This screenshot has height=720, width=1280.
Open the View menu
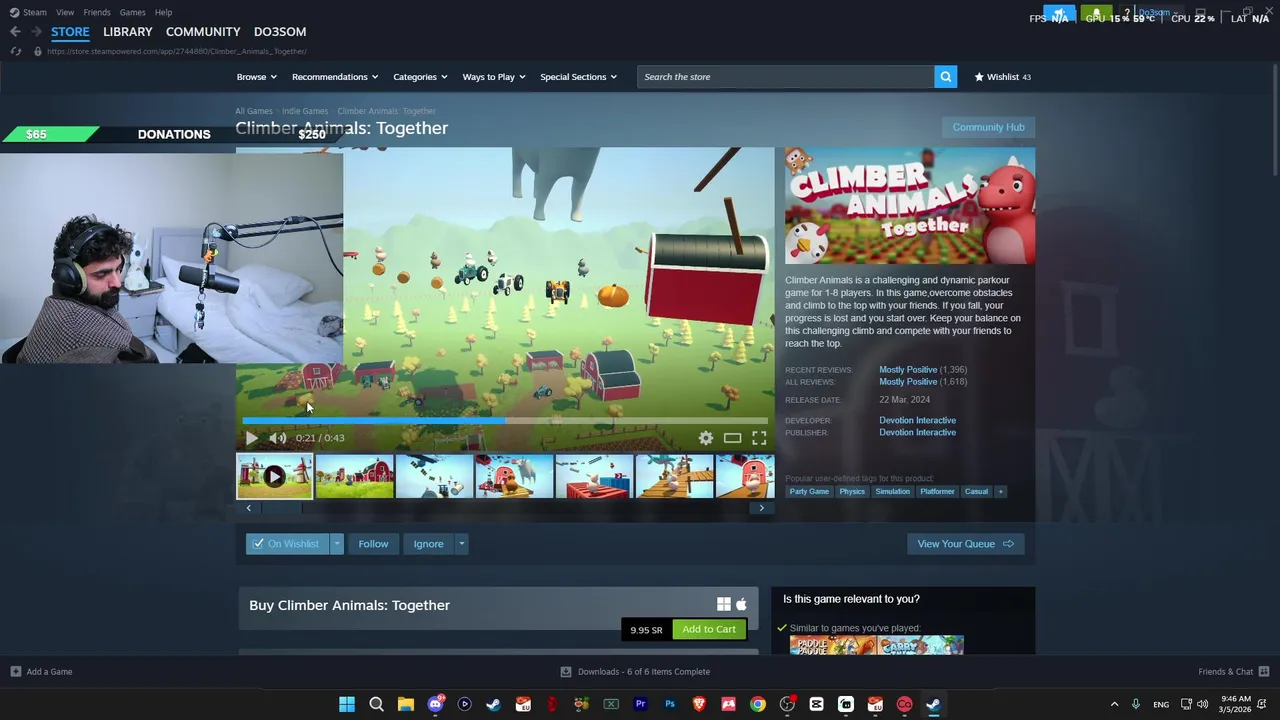pos(65,12)
